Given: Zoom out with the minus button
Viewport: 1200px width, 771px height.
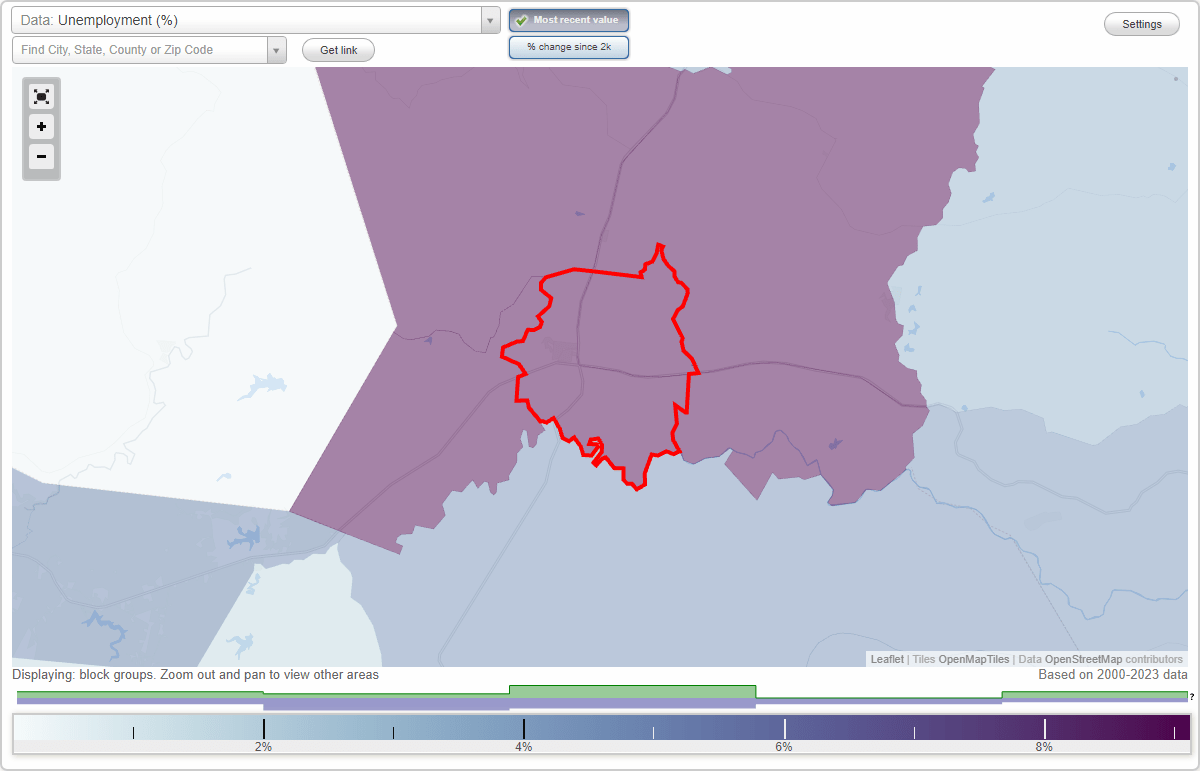Looking at the screenshot, I should [x=41, y=156].
